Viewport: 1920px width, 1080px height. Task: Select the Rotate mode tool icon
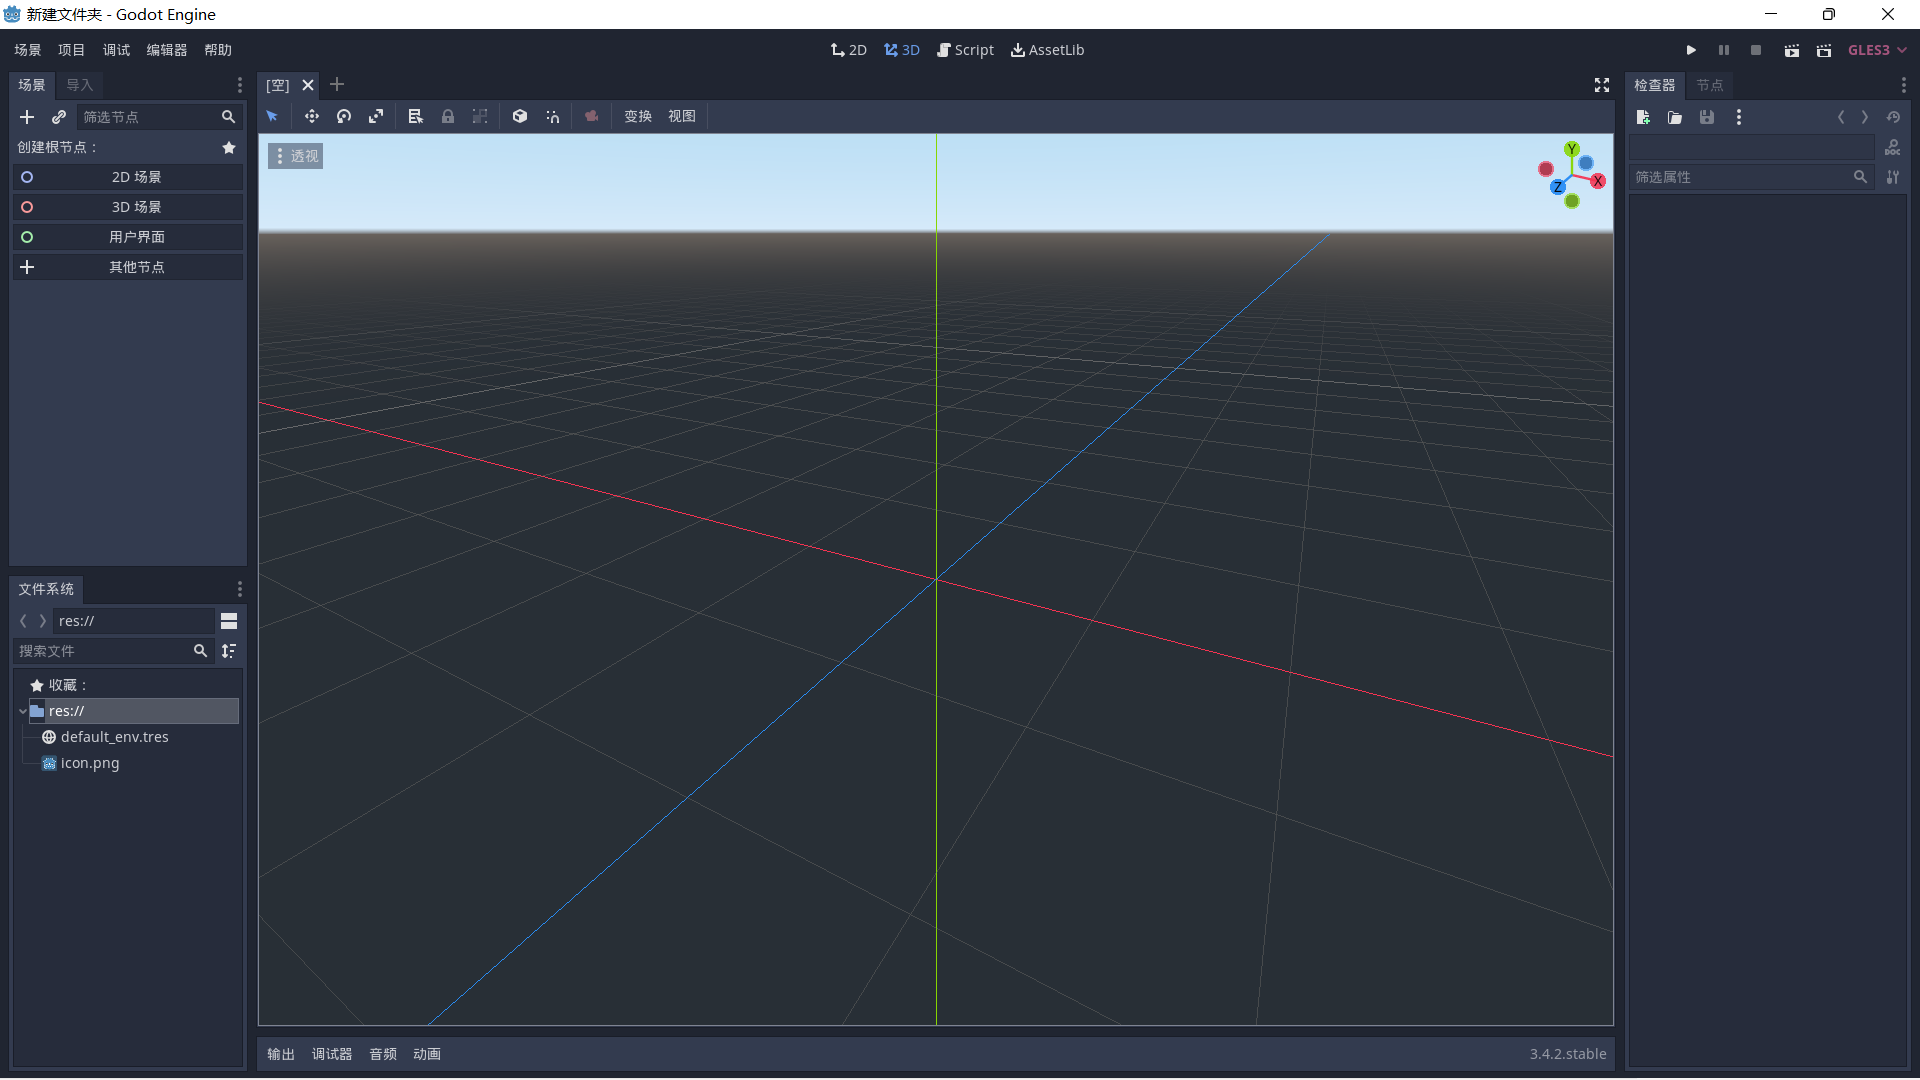click(344, 117)
